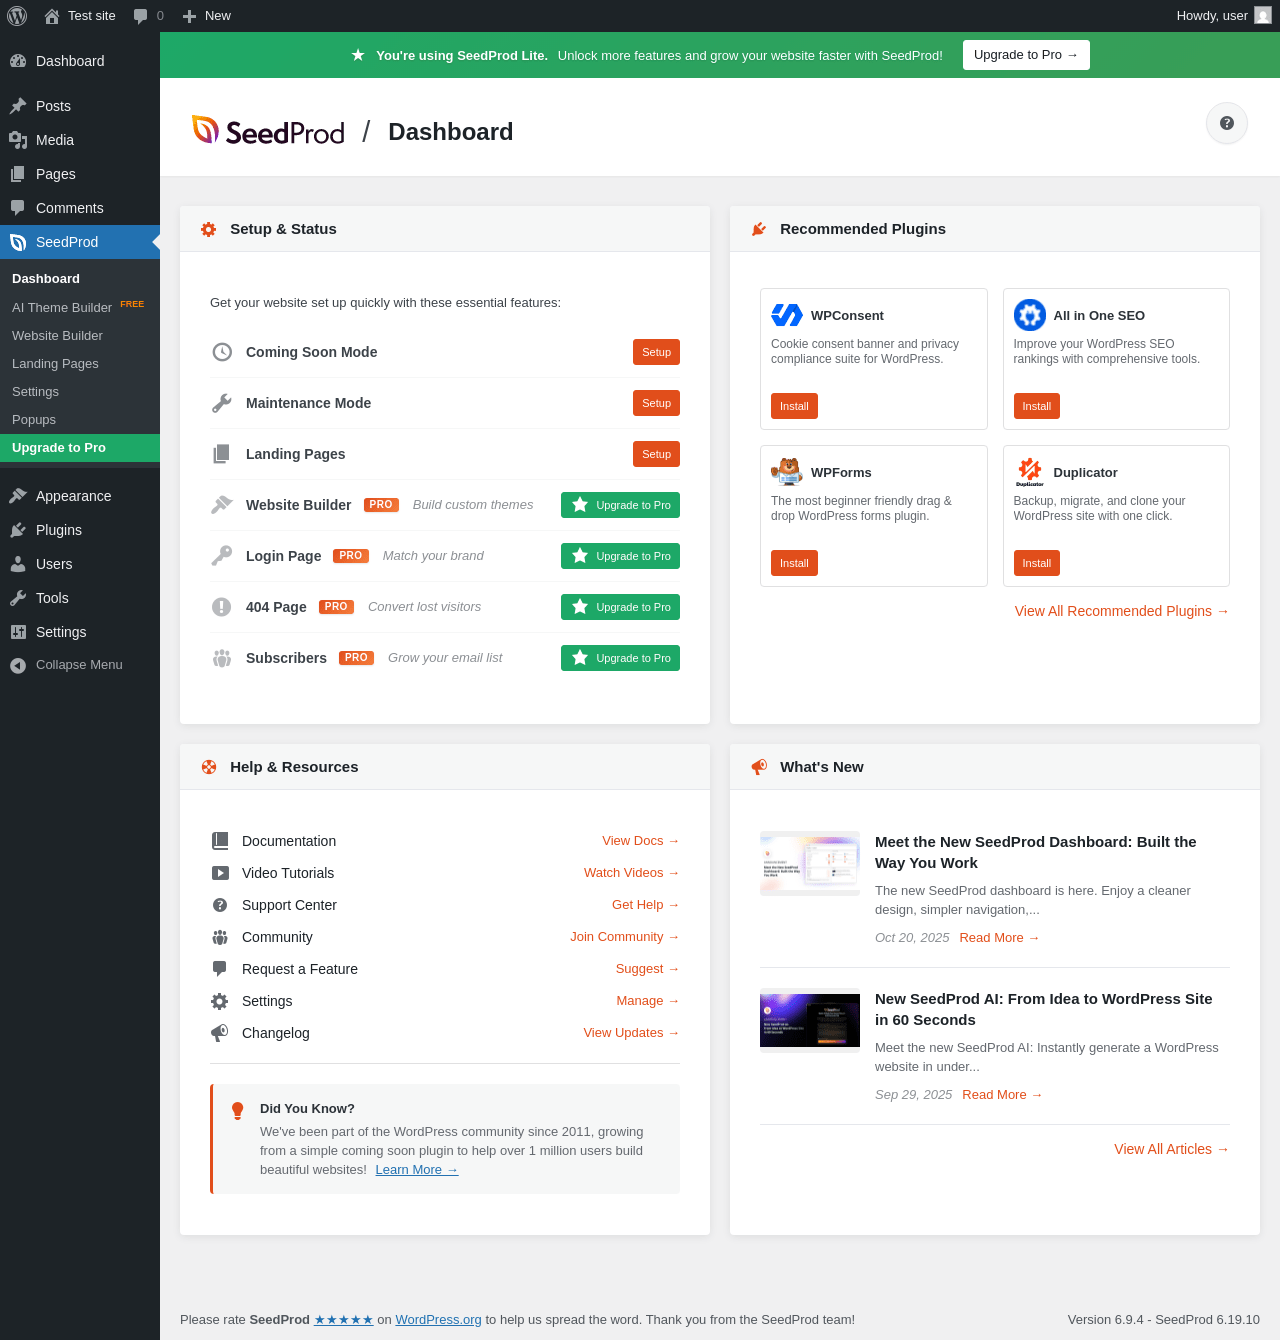This screenshot has width=1280, height=1340.
Task: Click the Video Tutorials play icon
Action: pos(220,873)
